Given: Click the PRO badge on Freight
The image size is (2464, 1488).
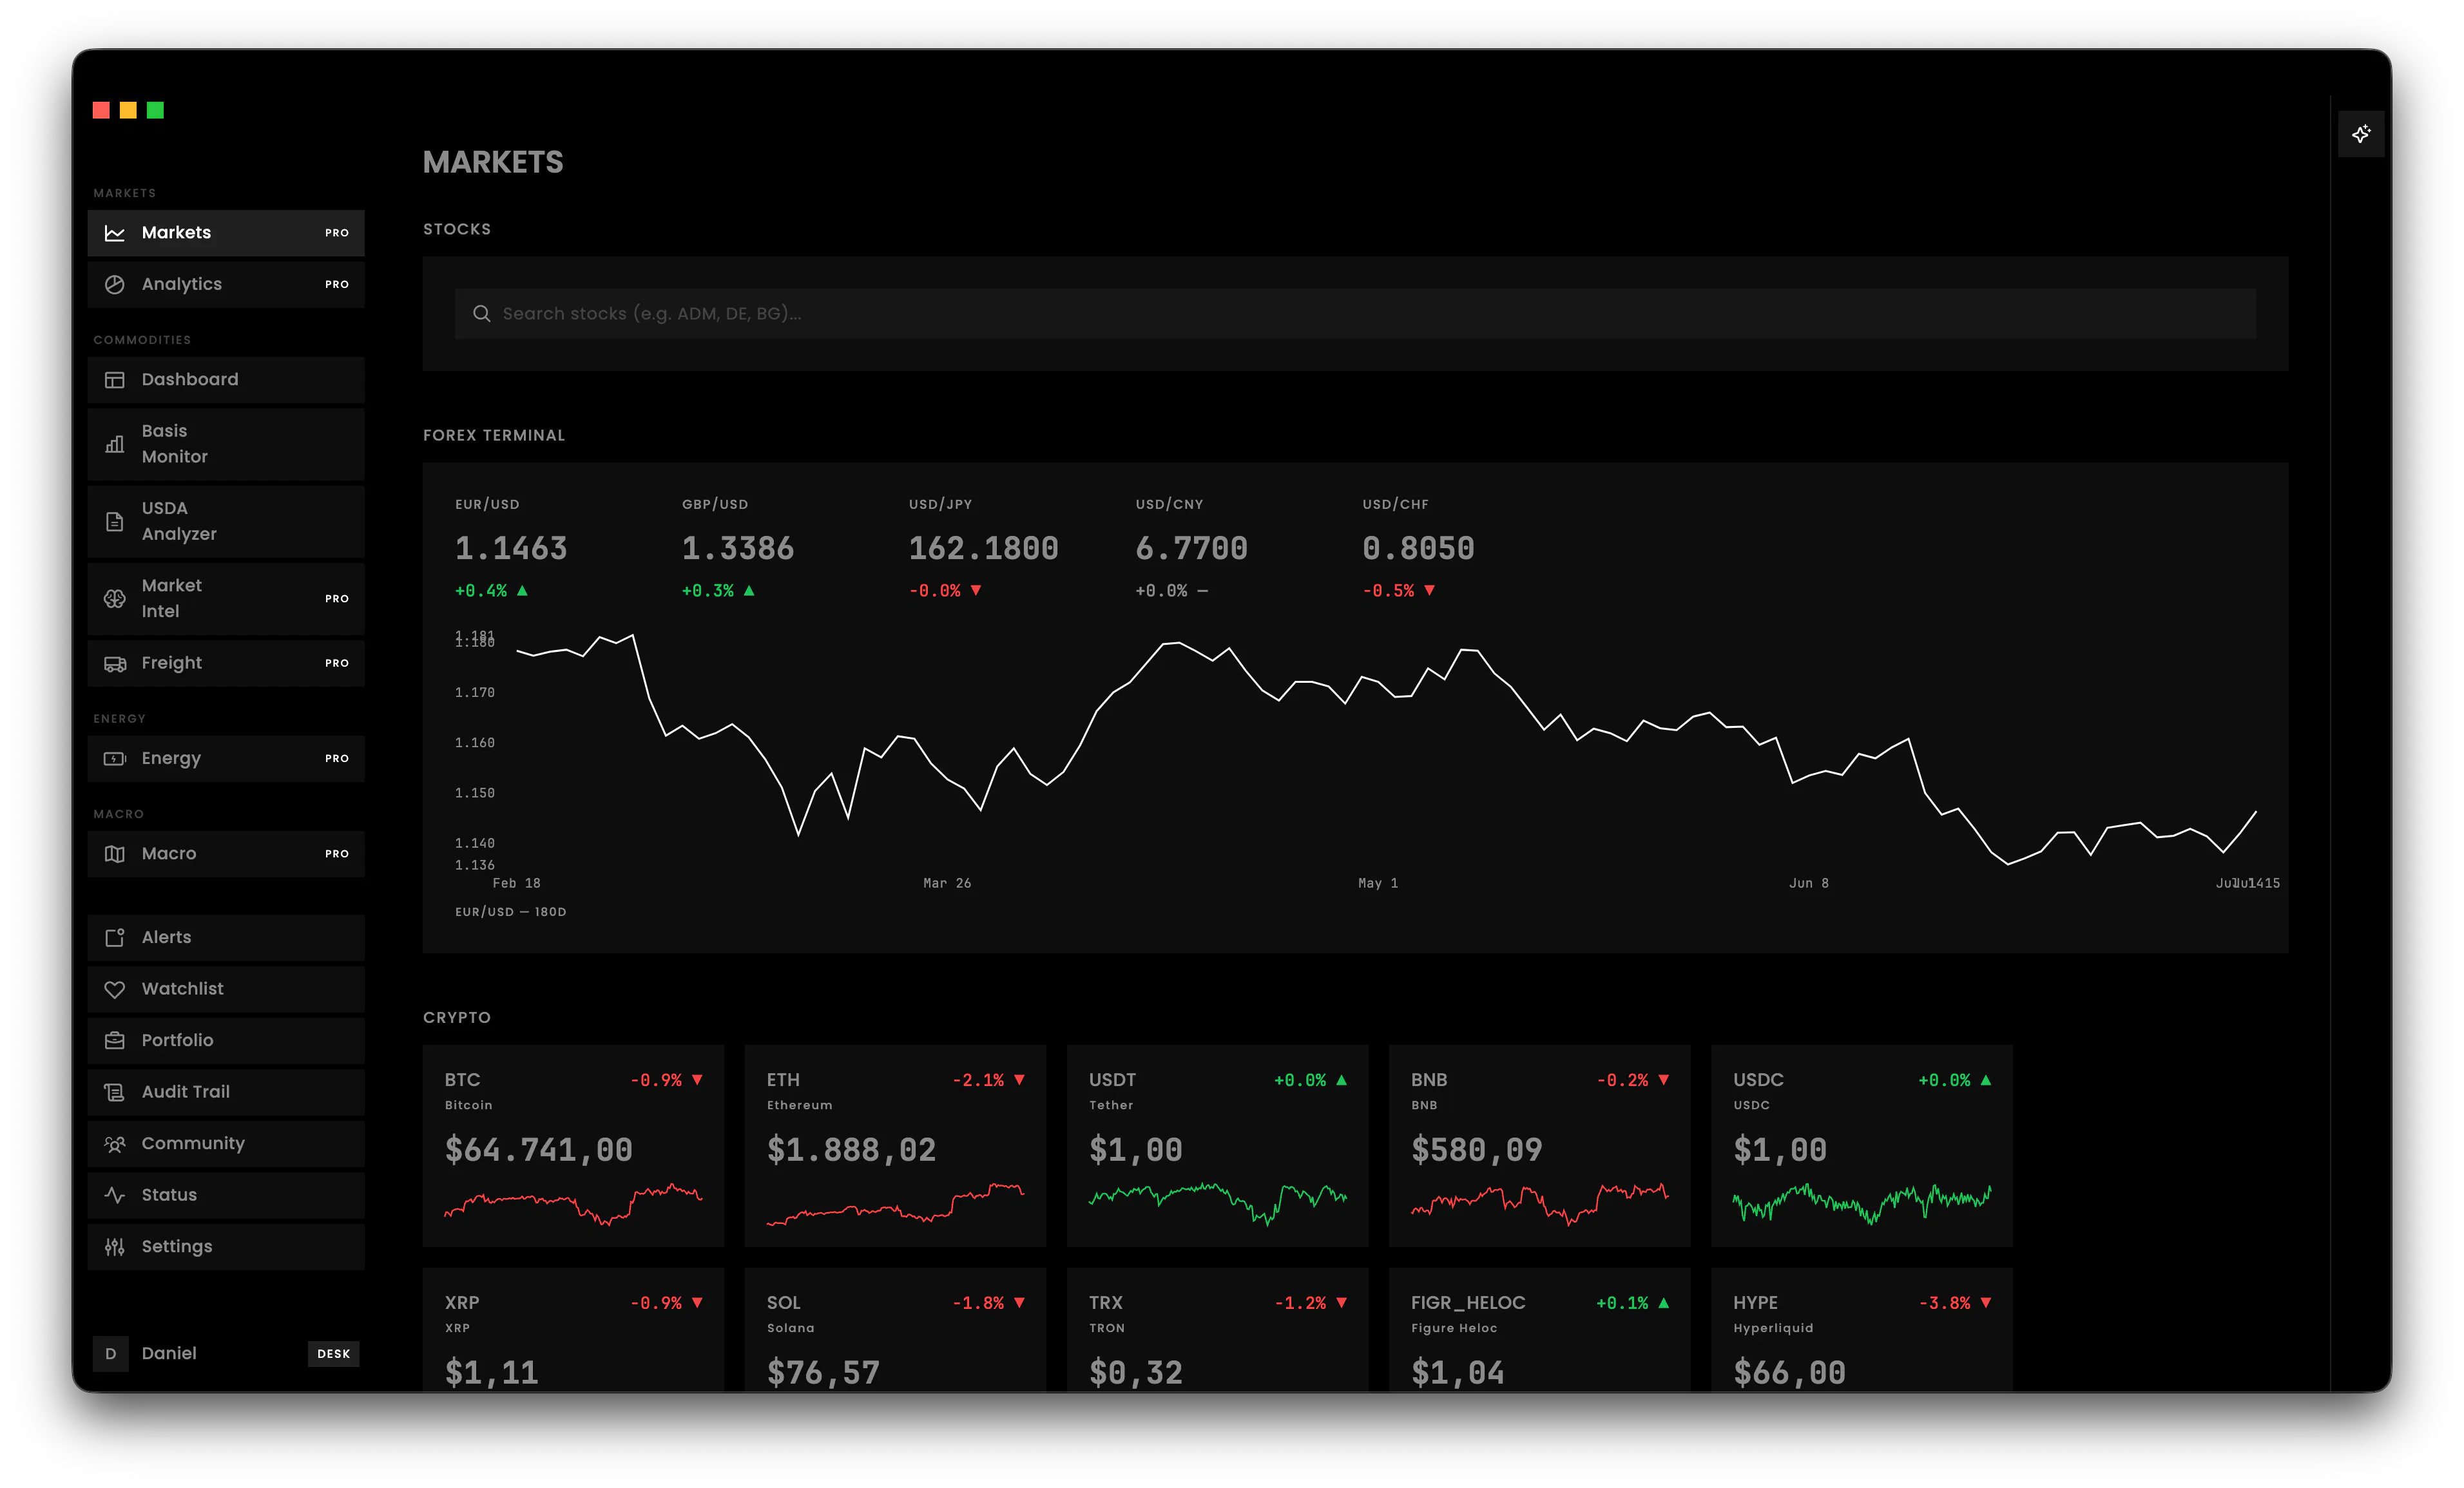Looking at the screenshot, I should (x=337, y=664).
